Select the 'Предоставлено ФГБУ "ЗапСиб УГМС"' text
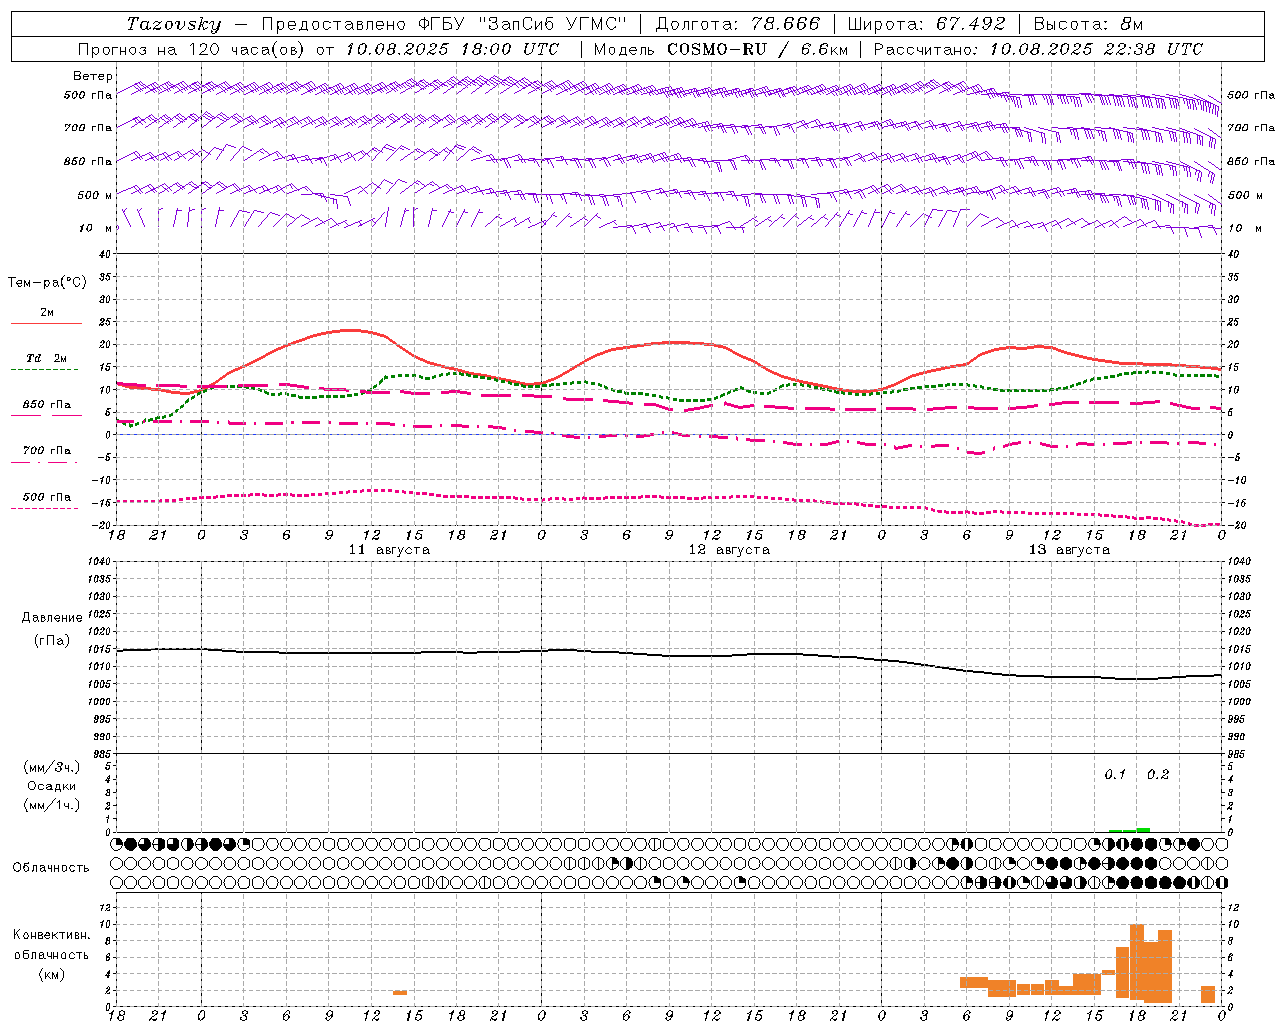This screenshot has width=1280, height=1024. (x=443, y=24)
